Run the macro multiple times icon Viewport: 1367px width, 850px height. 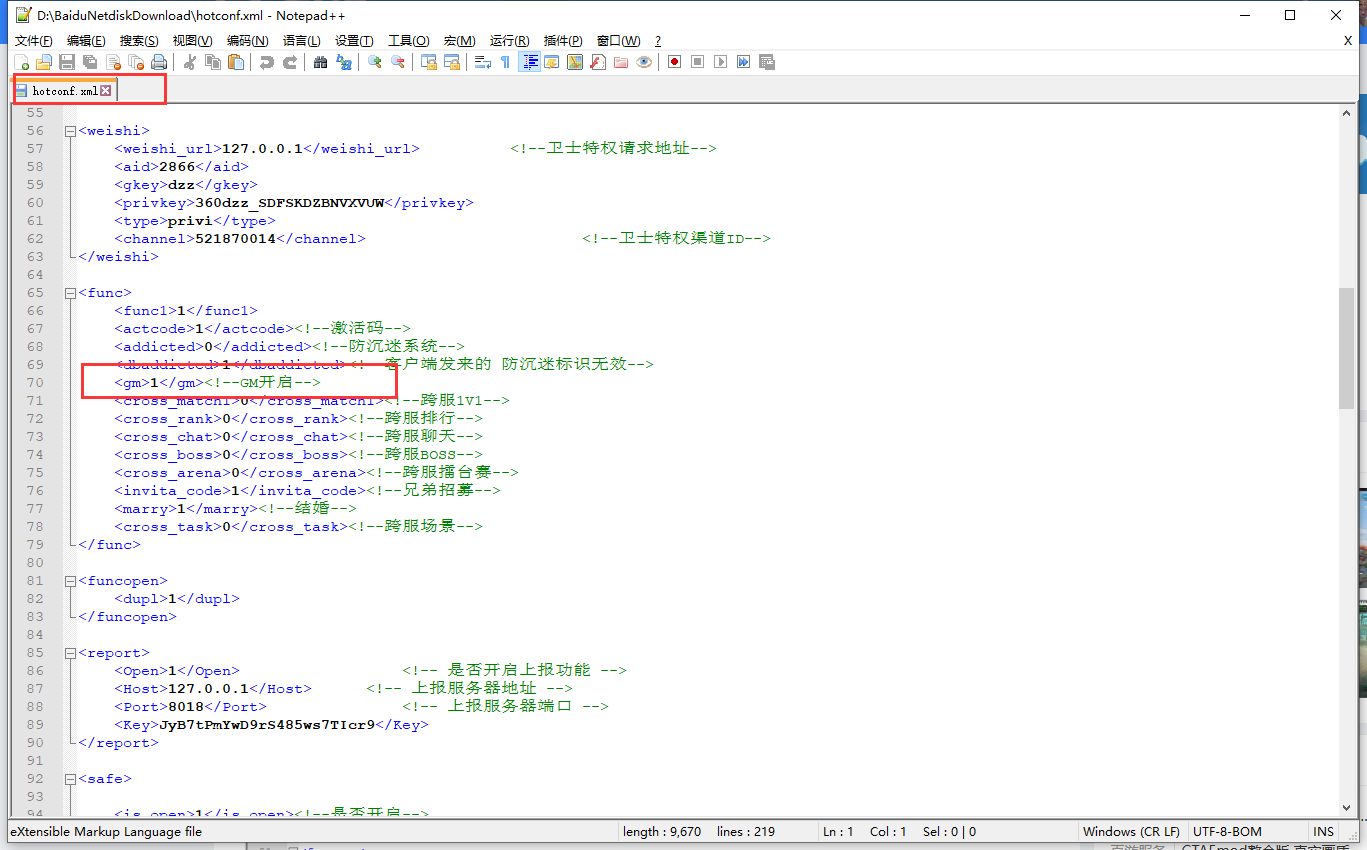point(743,62)
